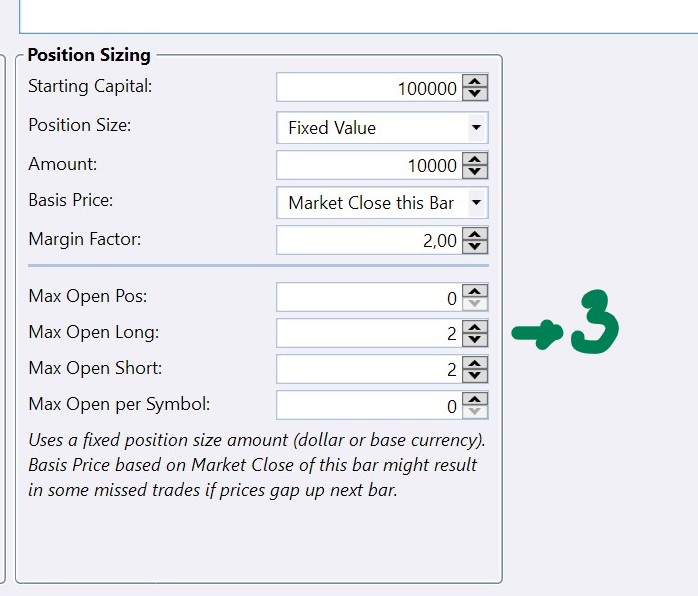The height and width of the screenshot is (596, 698).
Task: Click the Max Open per Symbol field
Action: (x=368, y=405)
